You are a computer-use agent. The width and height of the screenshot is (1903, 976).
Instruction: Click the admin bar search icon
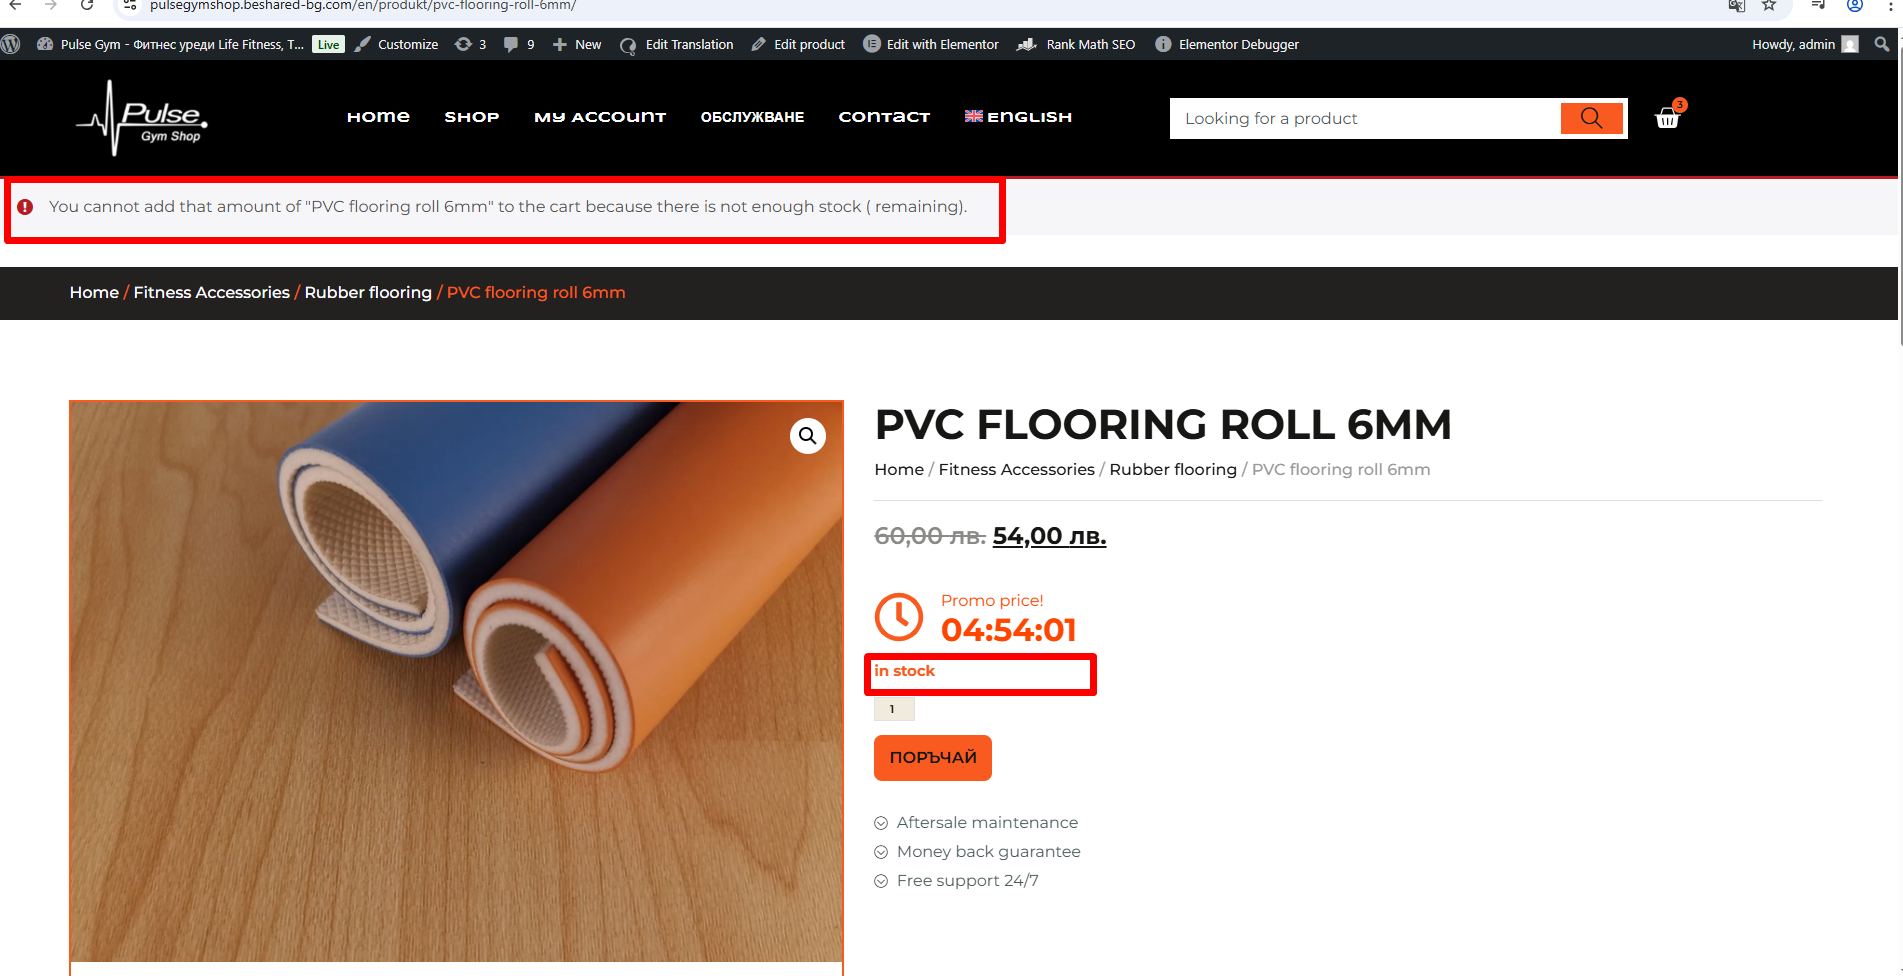tap(1881, 44)
